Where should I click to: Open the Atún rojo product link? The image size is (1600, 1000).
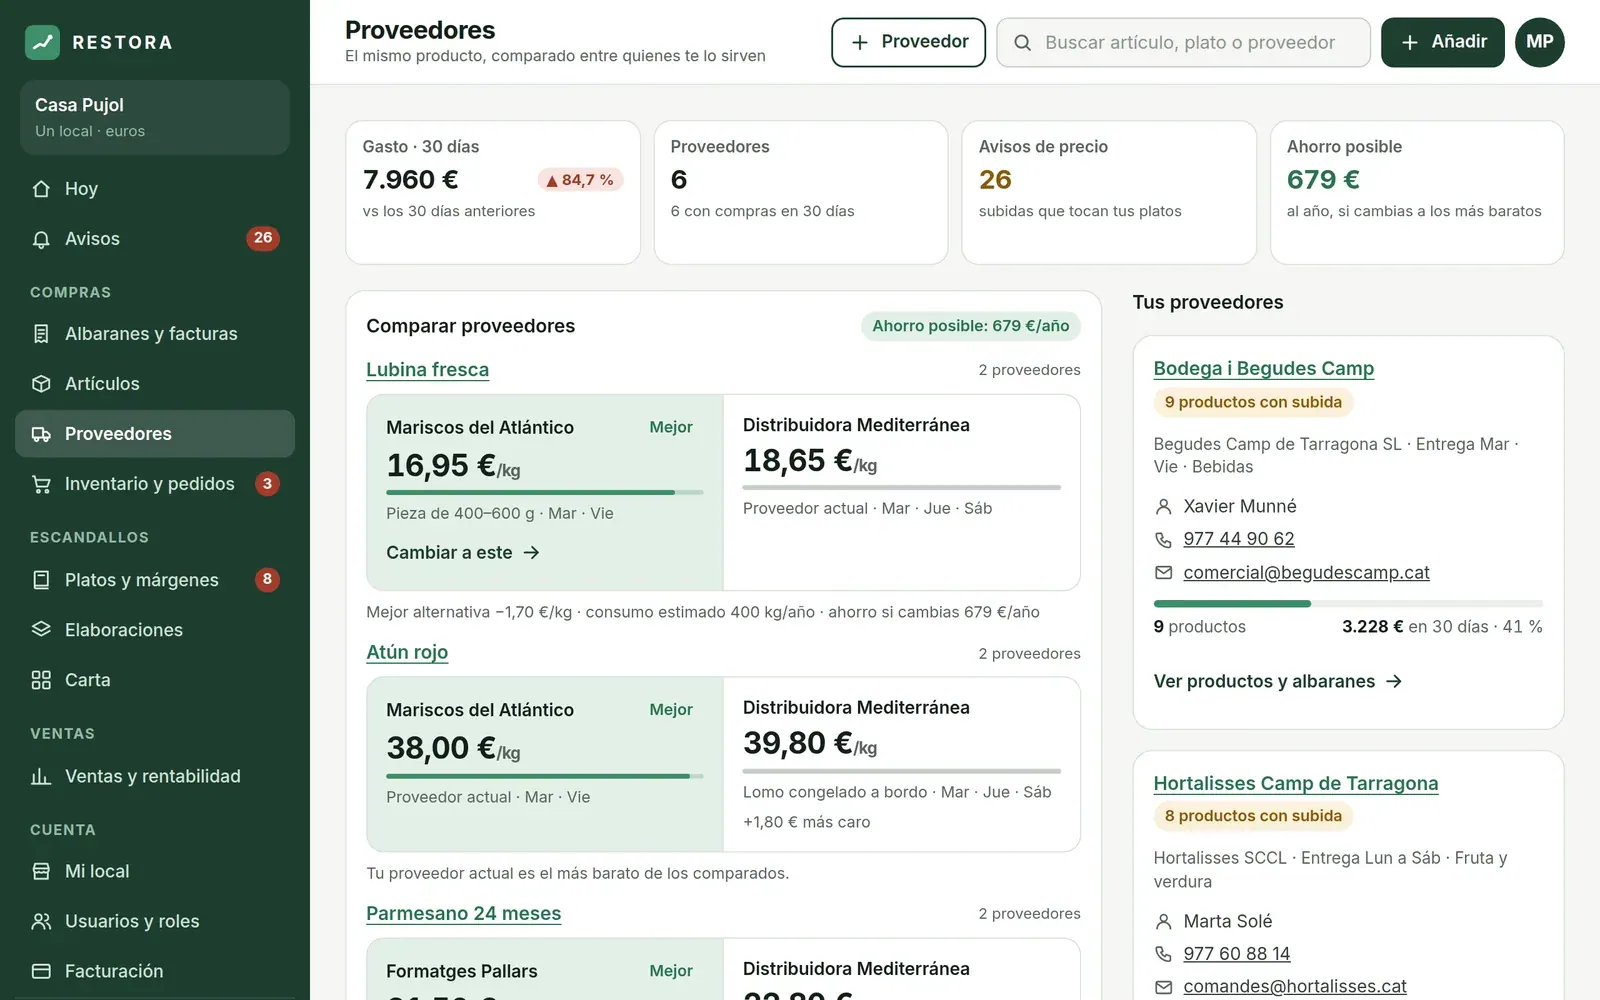point(407,652)
